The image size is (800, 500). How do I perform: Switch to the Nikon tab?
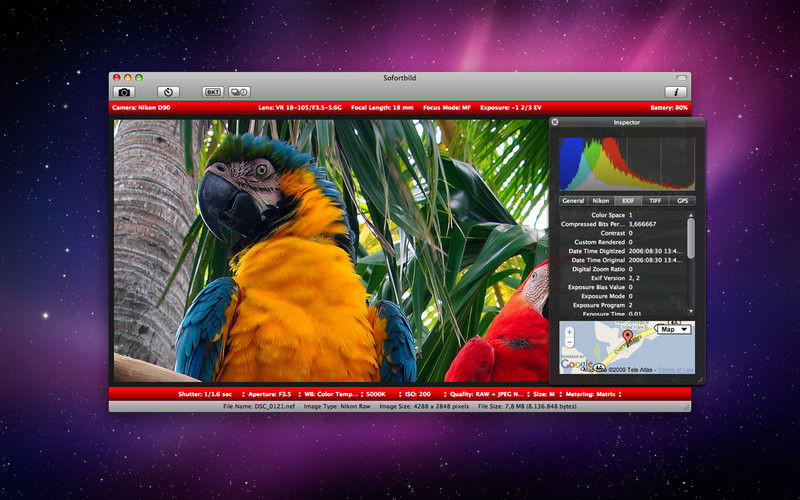(601, 201)
